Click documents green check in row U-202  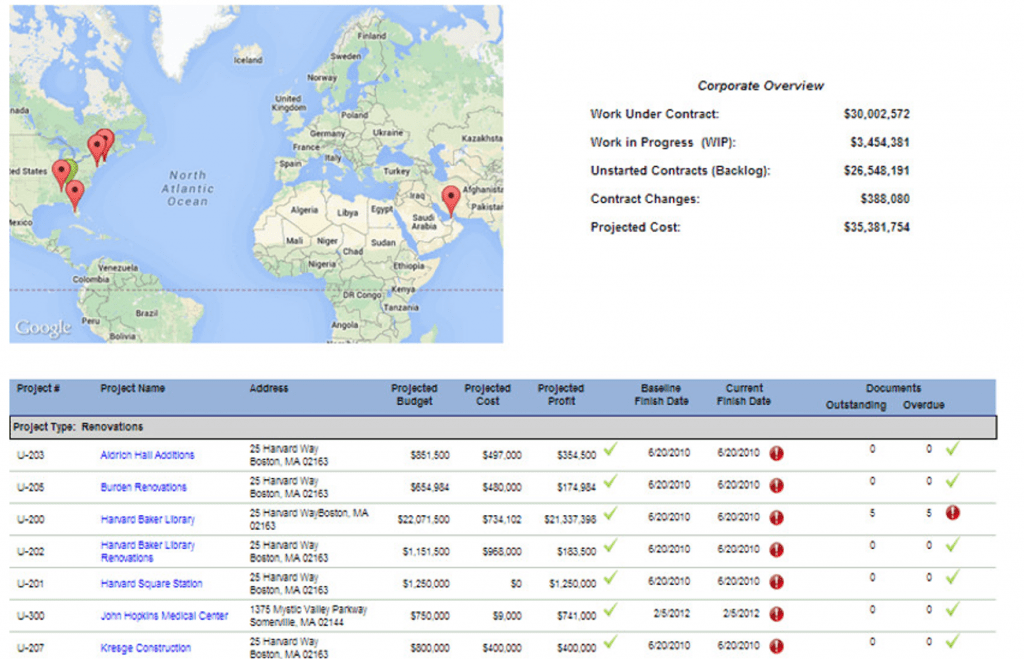click(x=953, y=545)
